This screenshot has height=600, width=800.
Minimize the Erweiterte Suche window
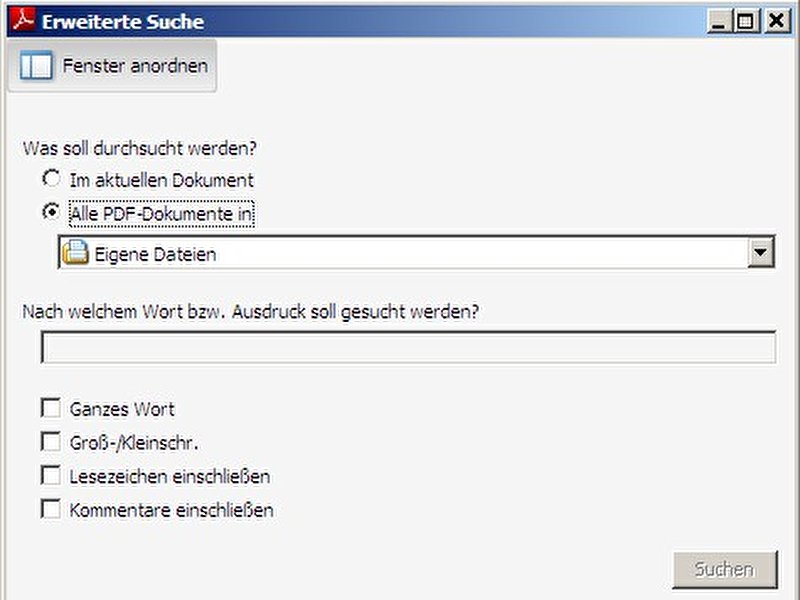[x=718, y=21]
